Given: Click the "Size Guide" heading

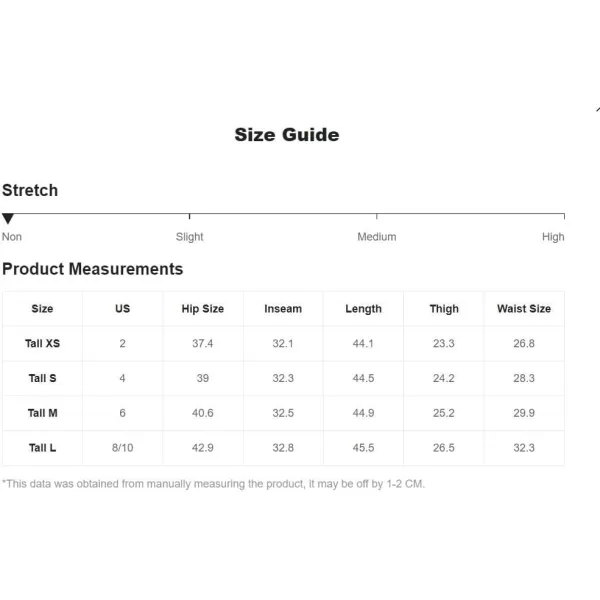Looking at the screenshot, I should point(287,135).
